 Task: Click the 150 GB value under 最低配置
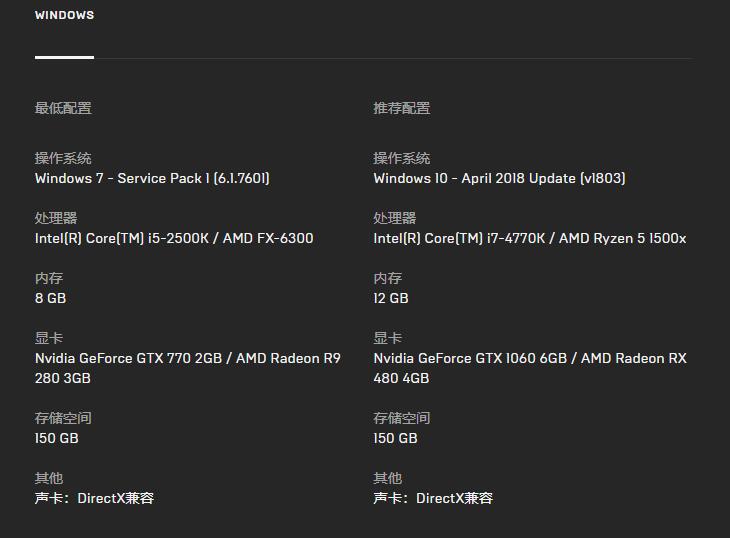(x=56, y=438)
